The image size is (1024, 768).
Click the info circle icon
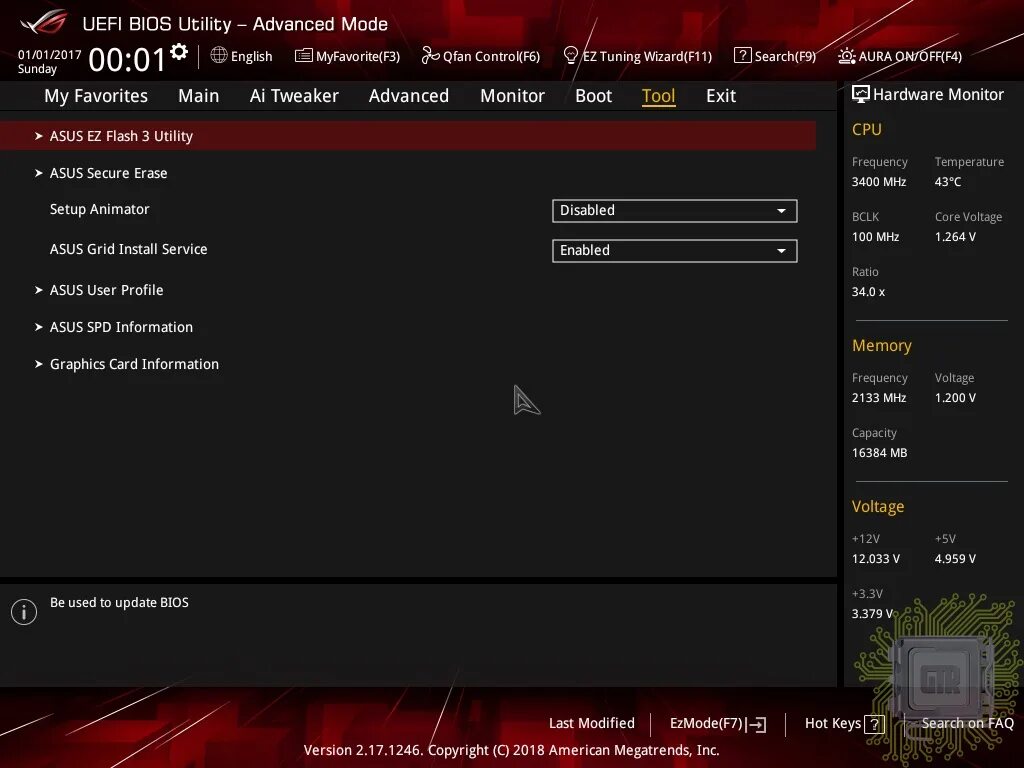pyautogui.click(x=24, y=612)
